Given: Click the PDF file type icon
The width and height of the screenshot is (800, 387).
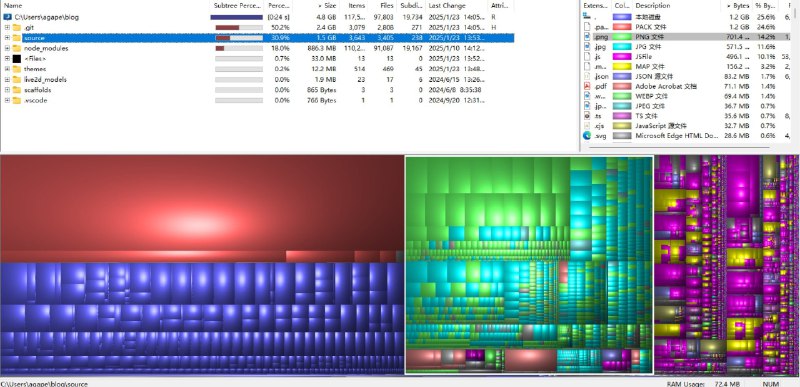Looking at the screenshot, I should click(x=587, y=86).
